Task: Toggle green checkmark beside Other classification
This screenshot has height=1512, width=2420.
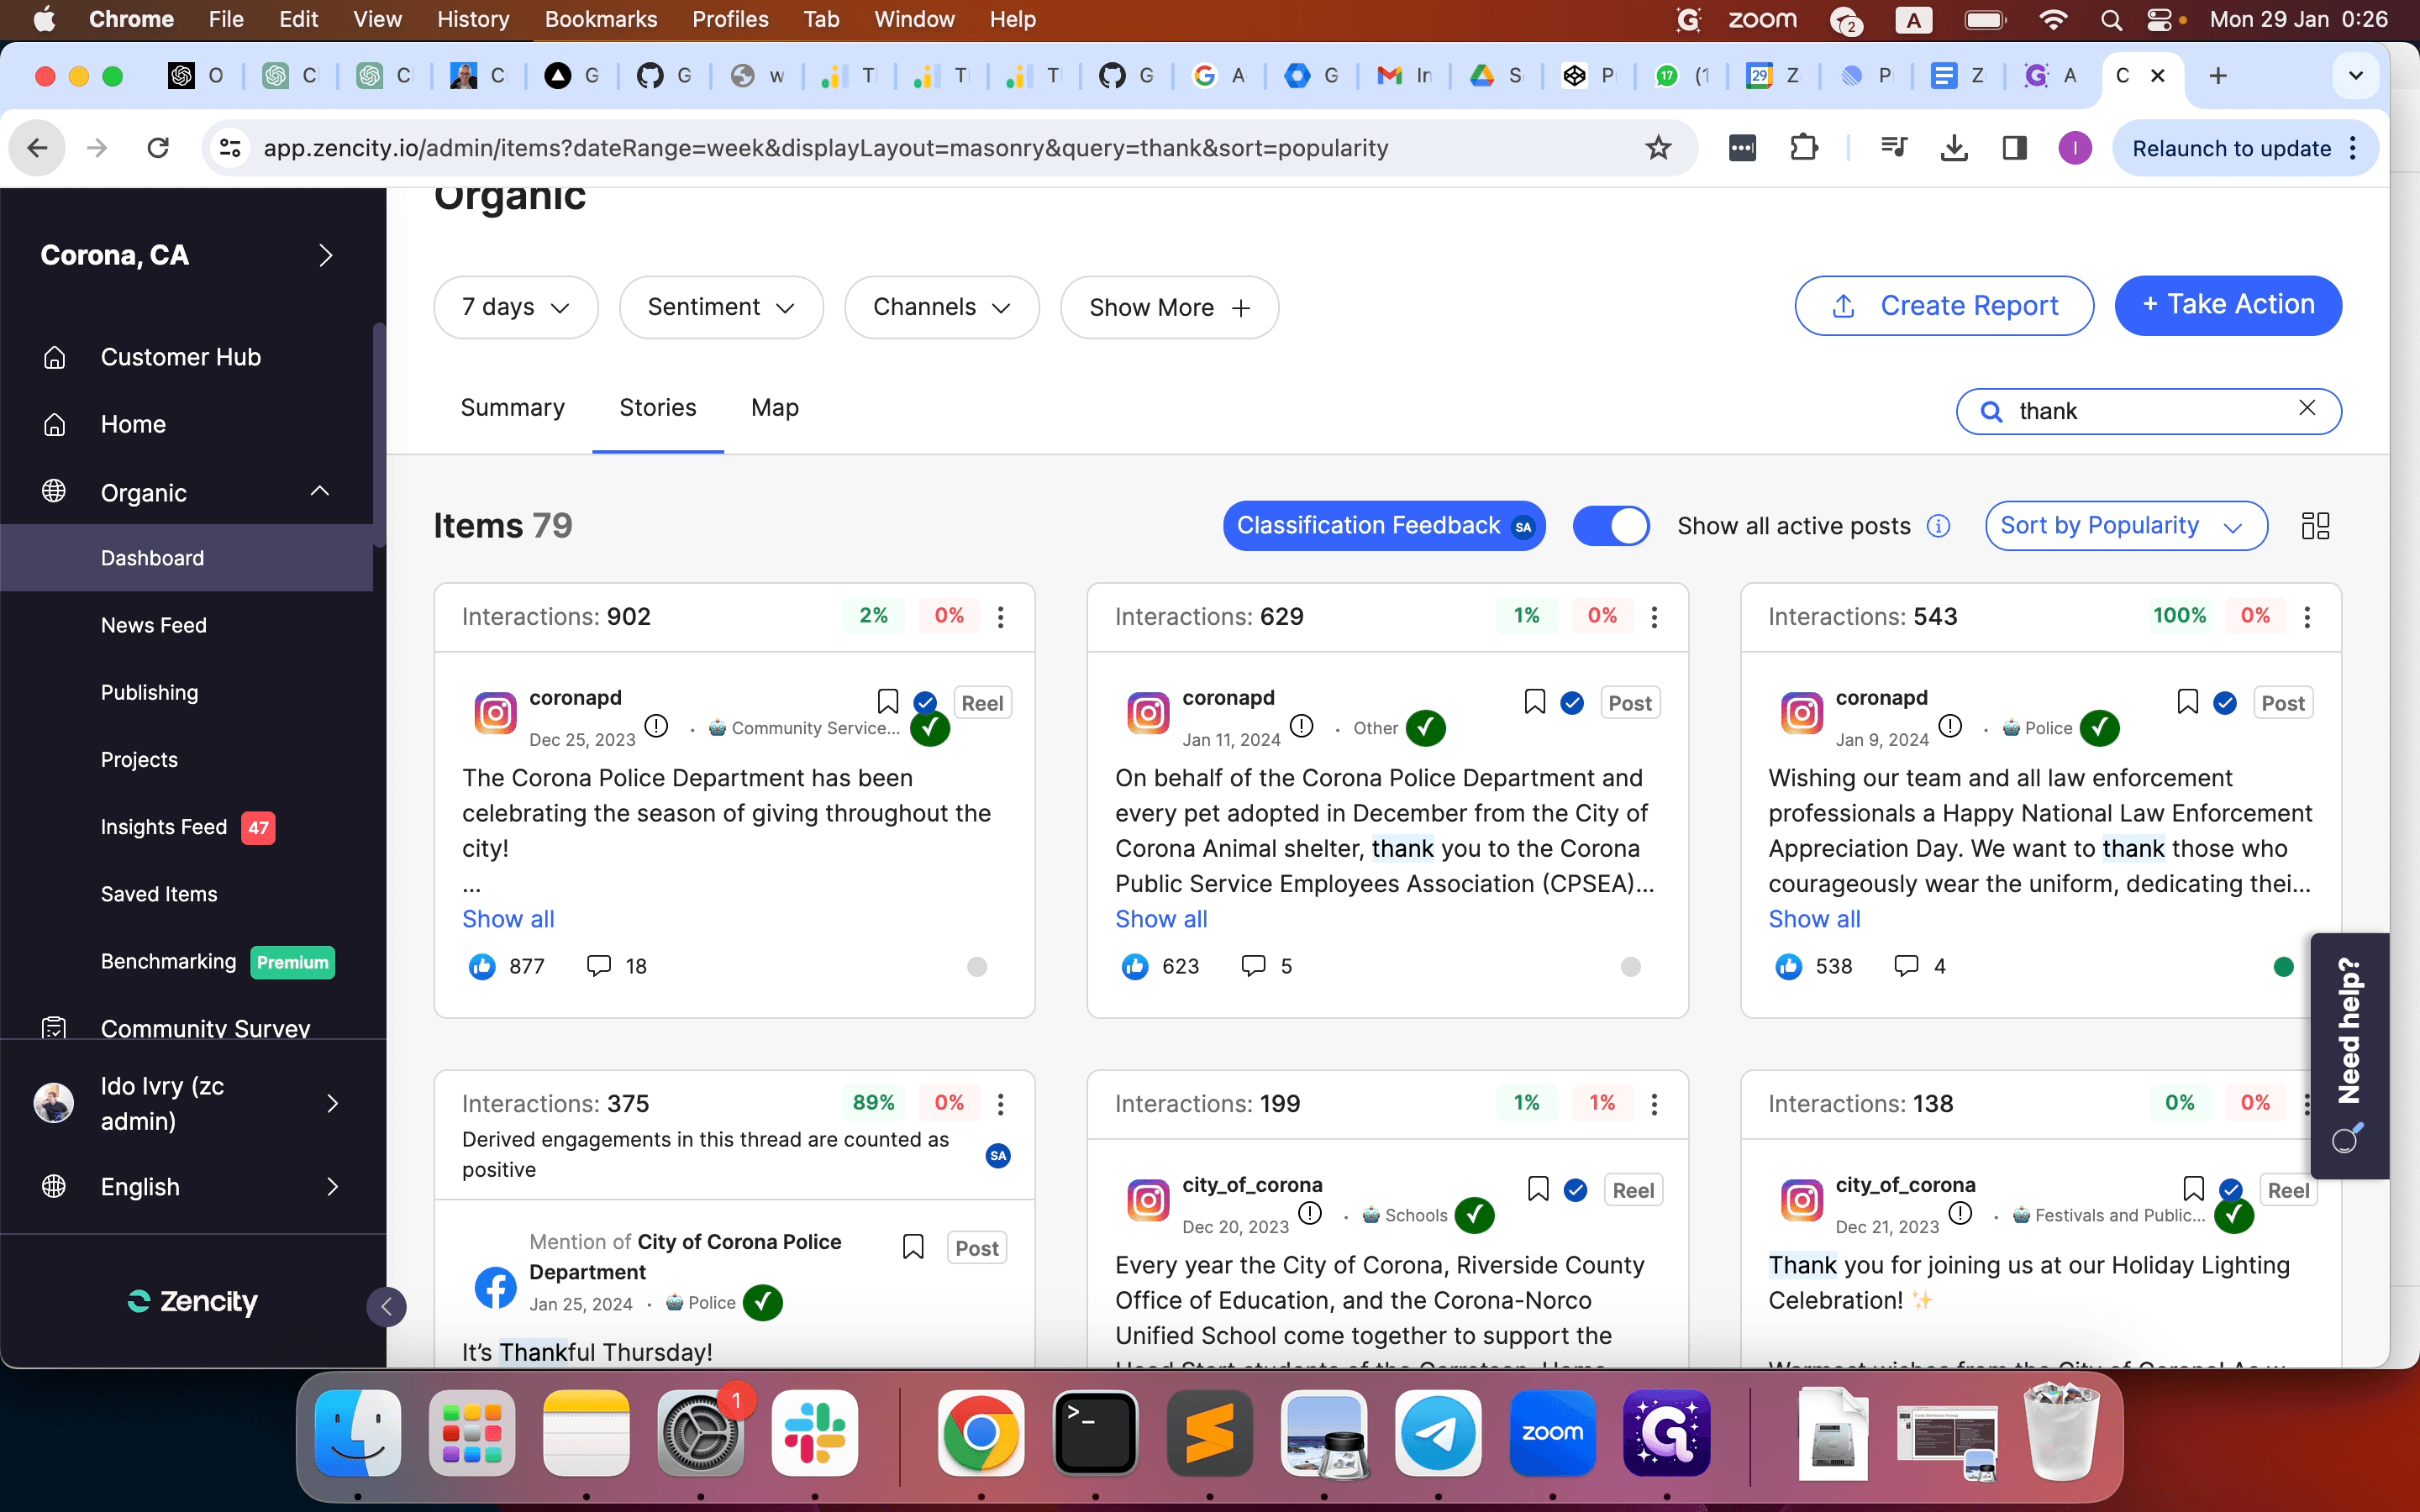Action: [x=1425, y=728]
